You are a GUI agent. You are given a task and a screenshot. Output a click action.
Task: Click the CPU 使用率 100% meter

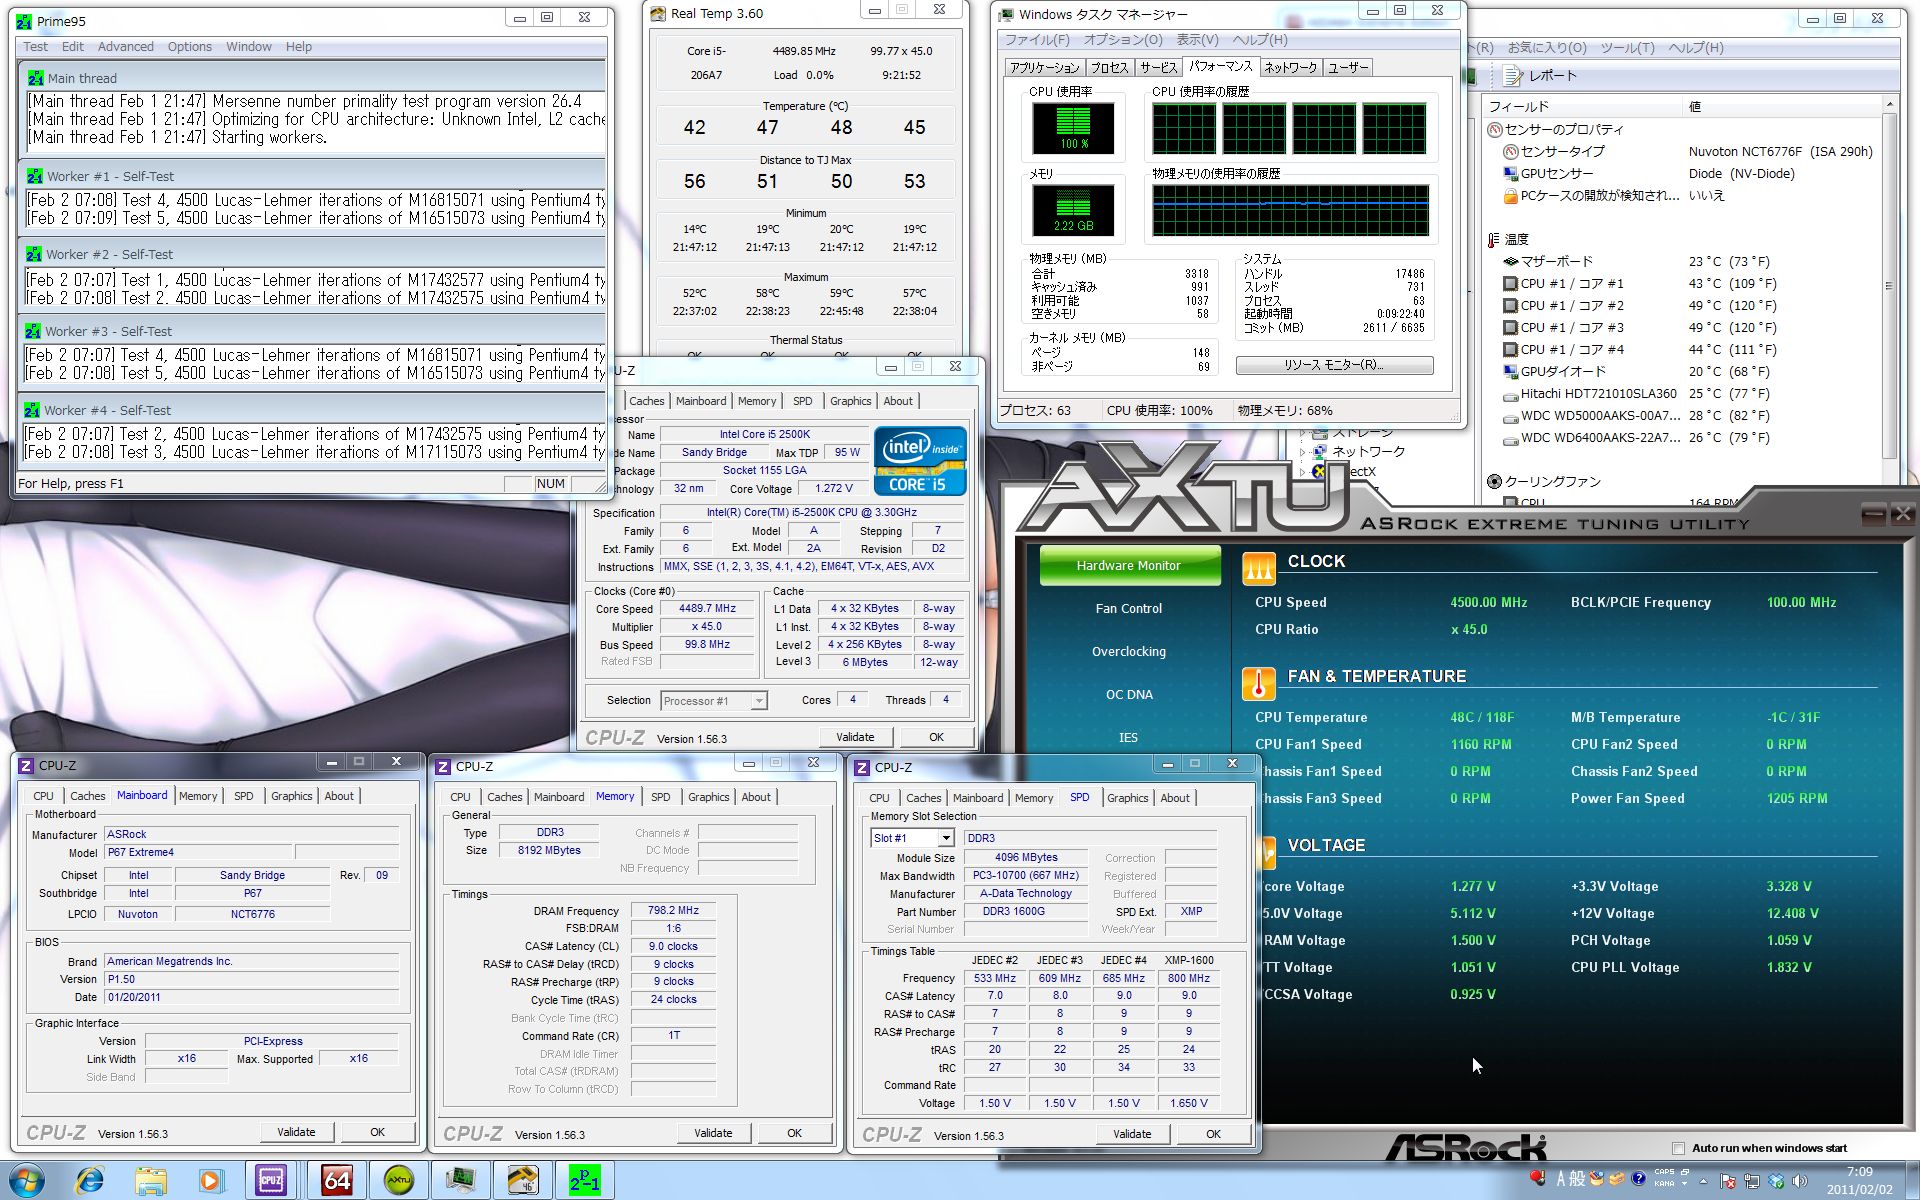point(1073,129)
